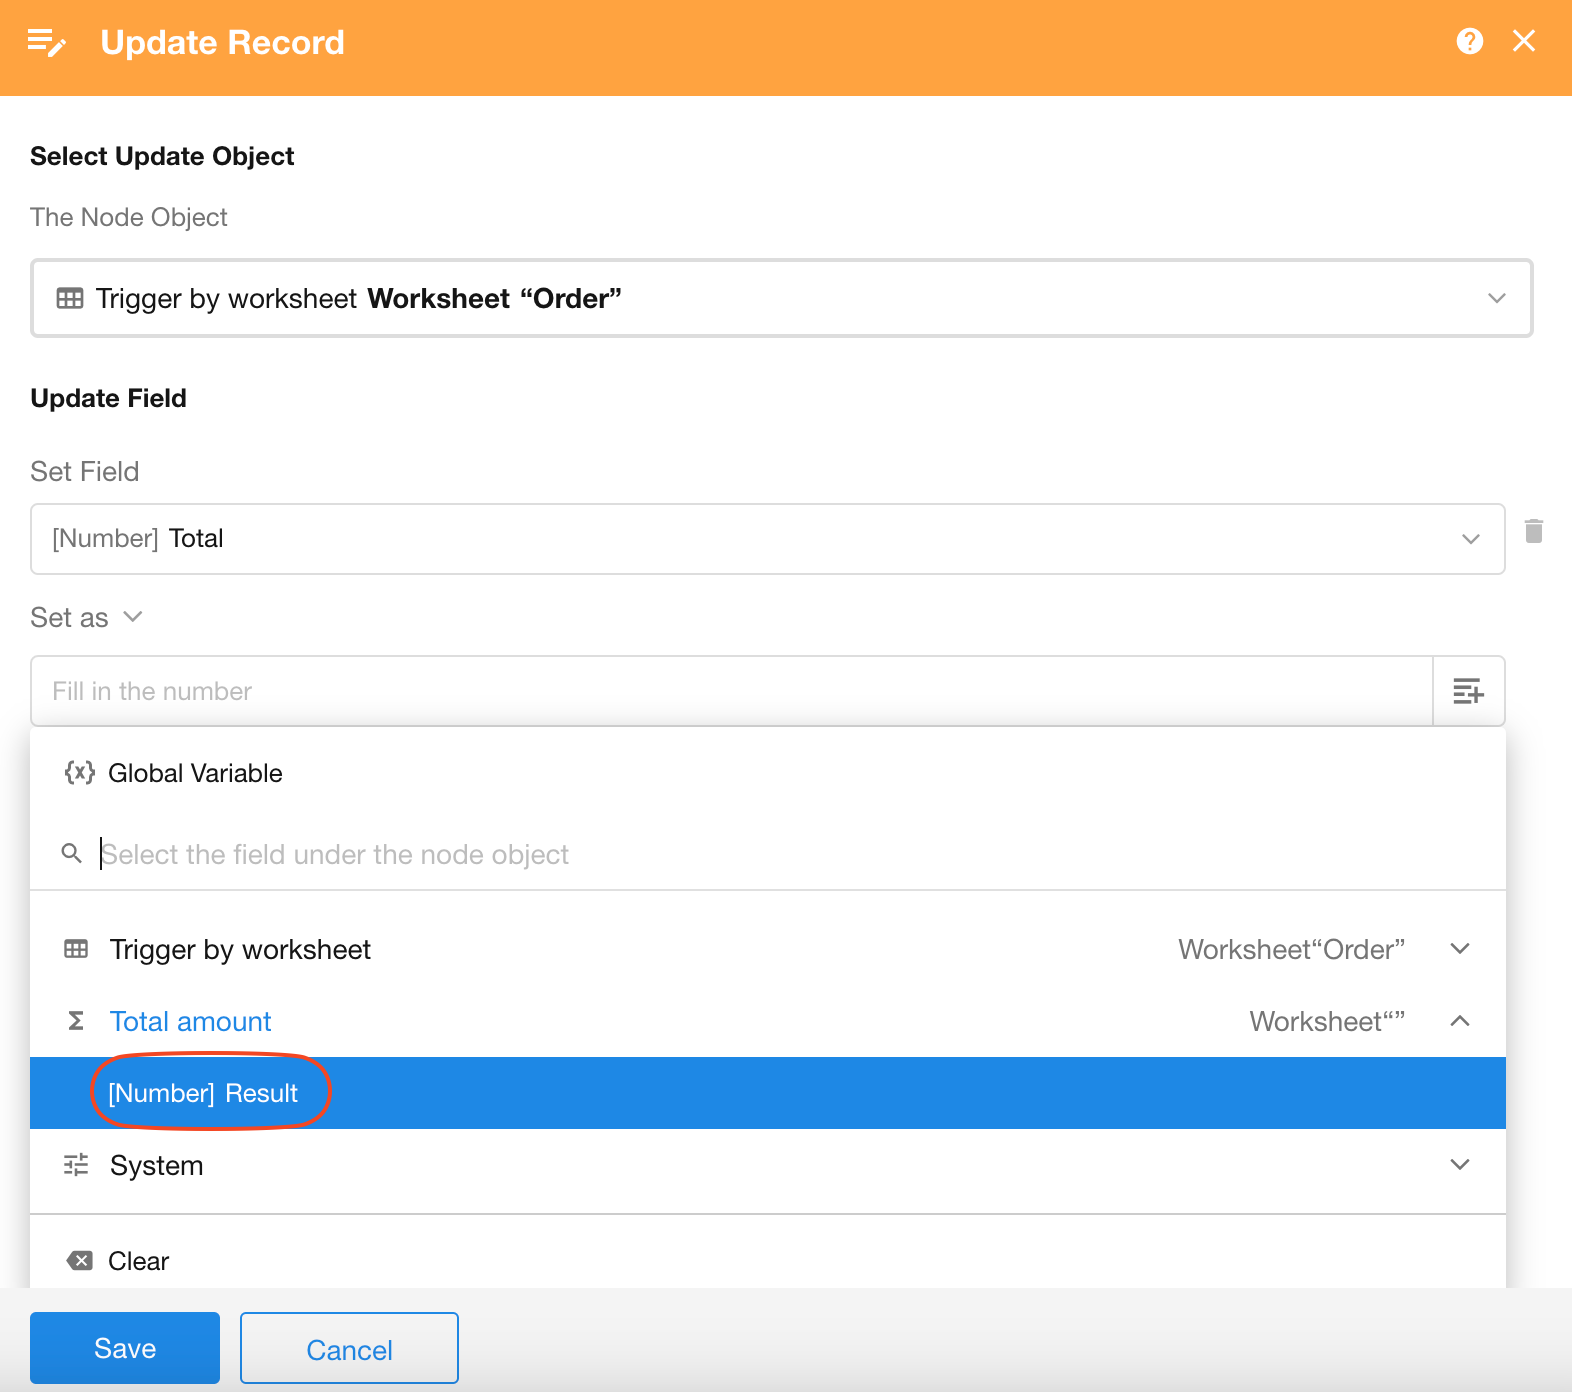Select the [Number] Result field
This screenshot has height=1392, width=1572.
pos(203,1093)
